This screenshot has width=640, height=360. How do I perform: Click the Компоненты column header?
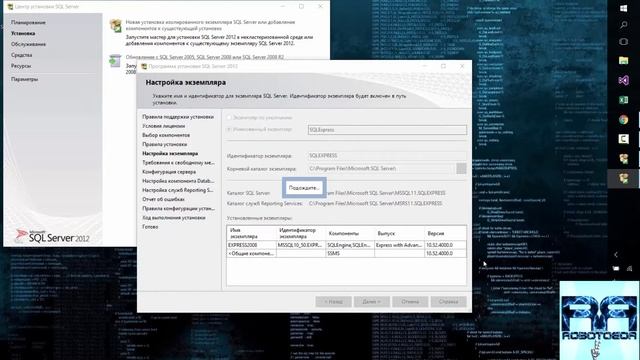(350, 233)
